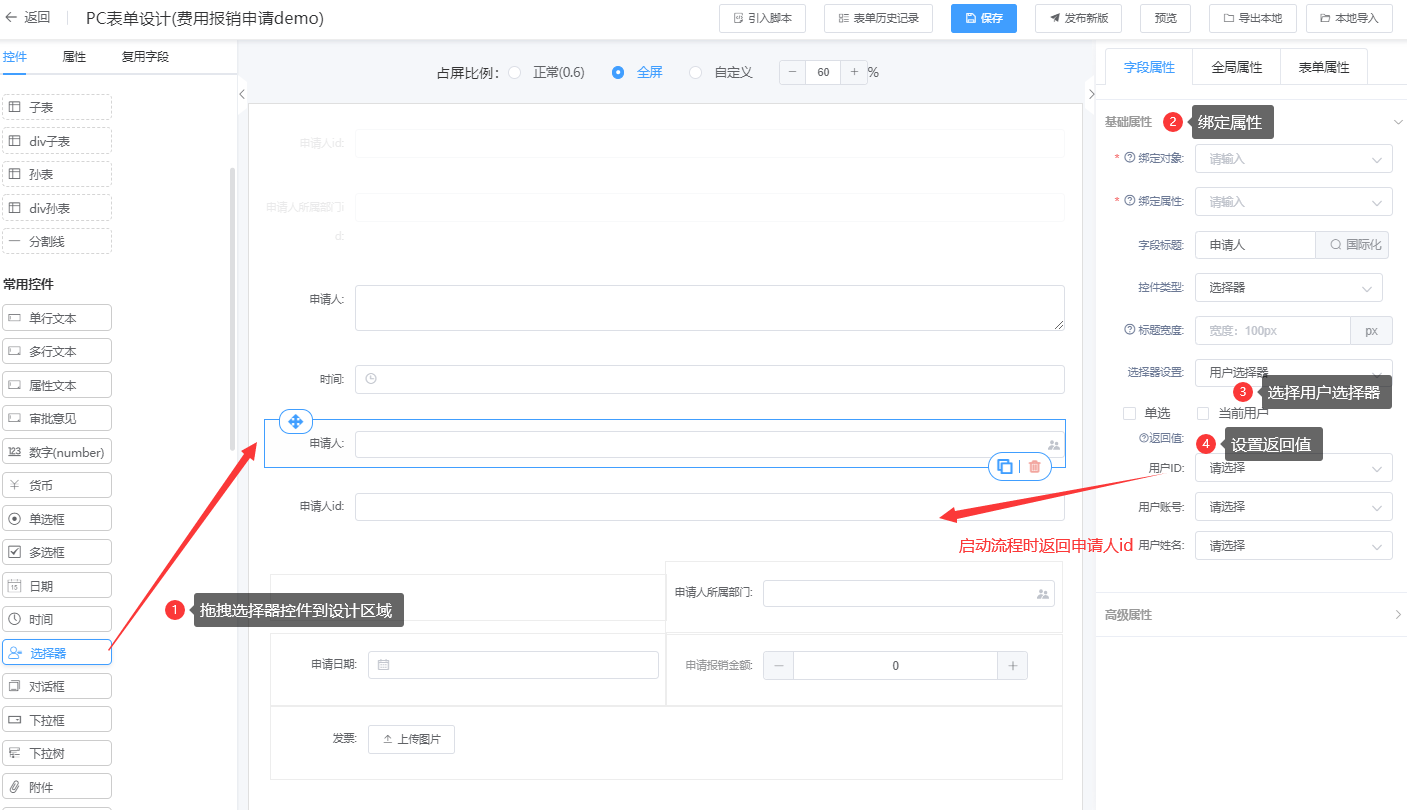Viewport: 1407px width, 810px height.
Task: Click the calendar icon in 申请日期 field
Action: pyautogui.click(x=383, y=665)
